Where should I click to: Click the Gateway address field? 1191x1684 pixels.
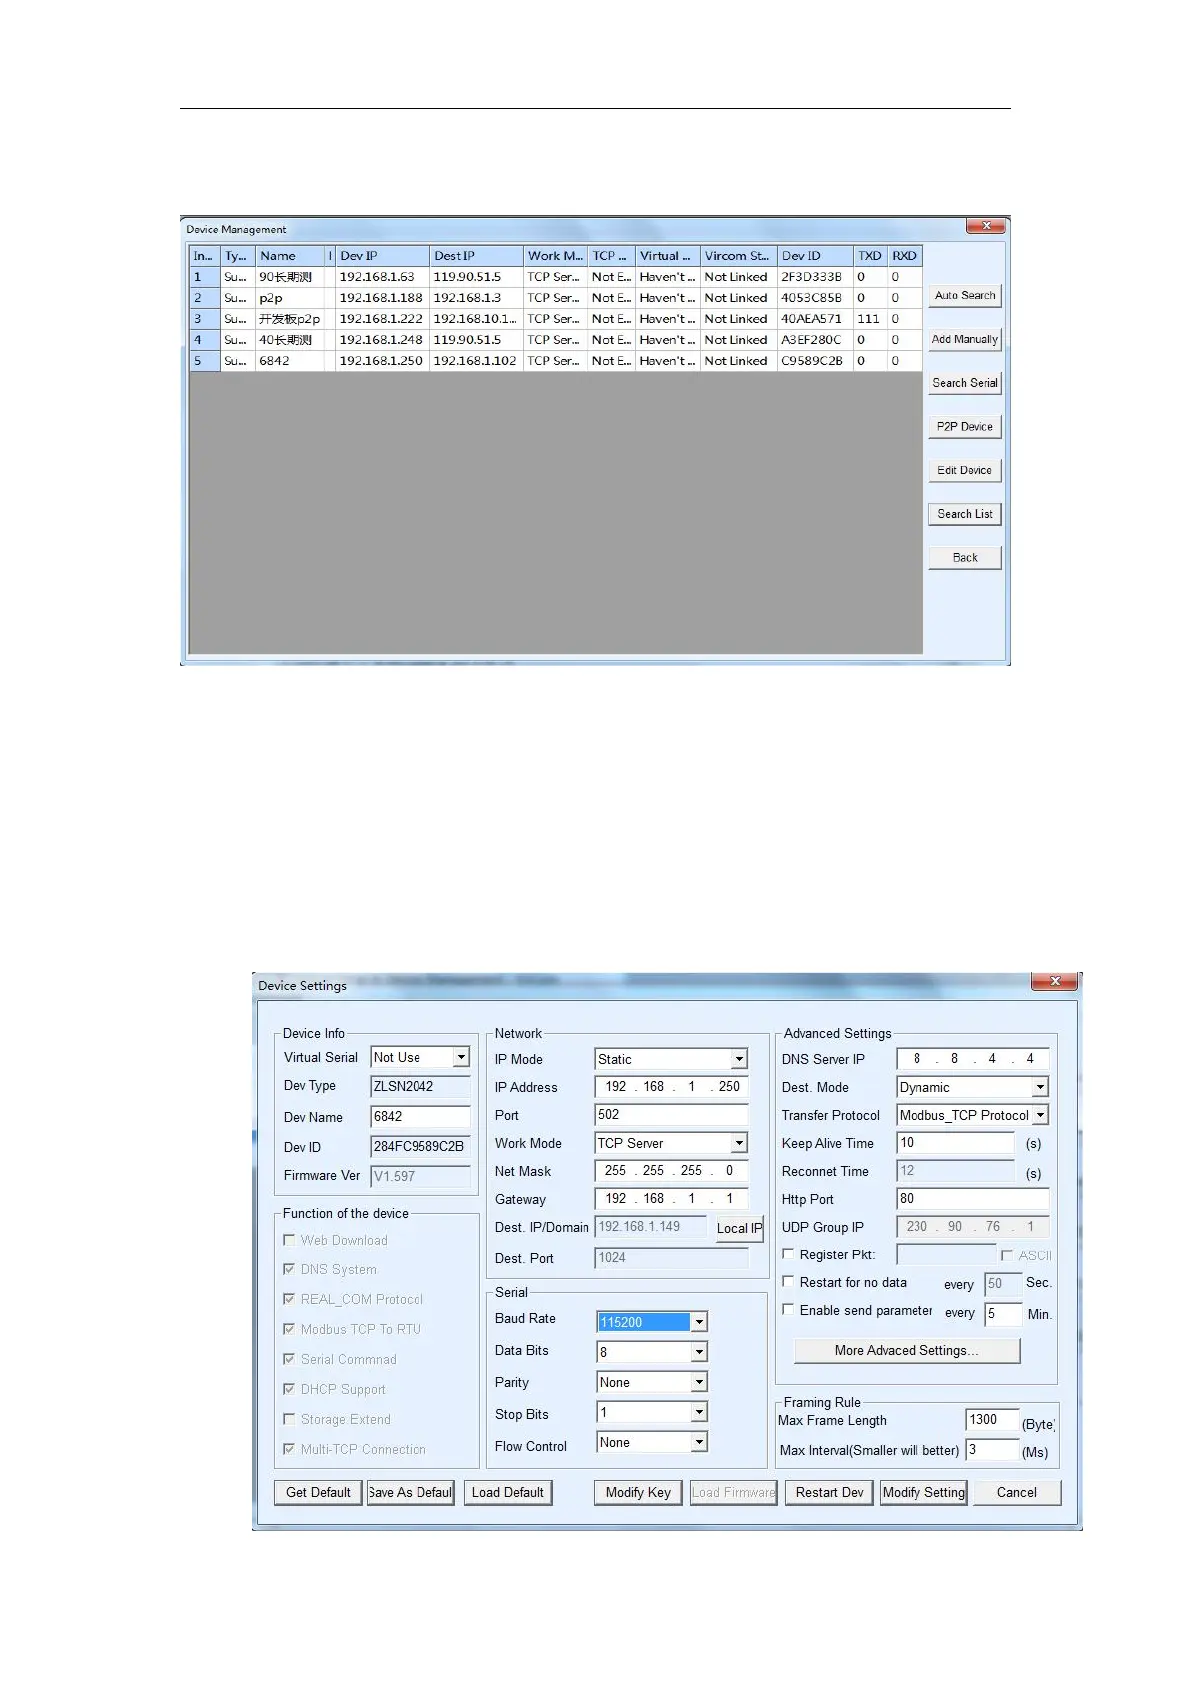[671, 1199]
